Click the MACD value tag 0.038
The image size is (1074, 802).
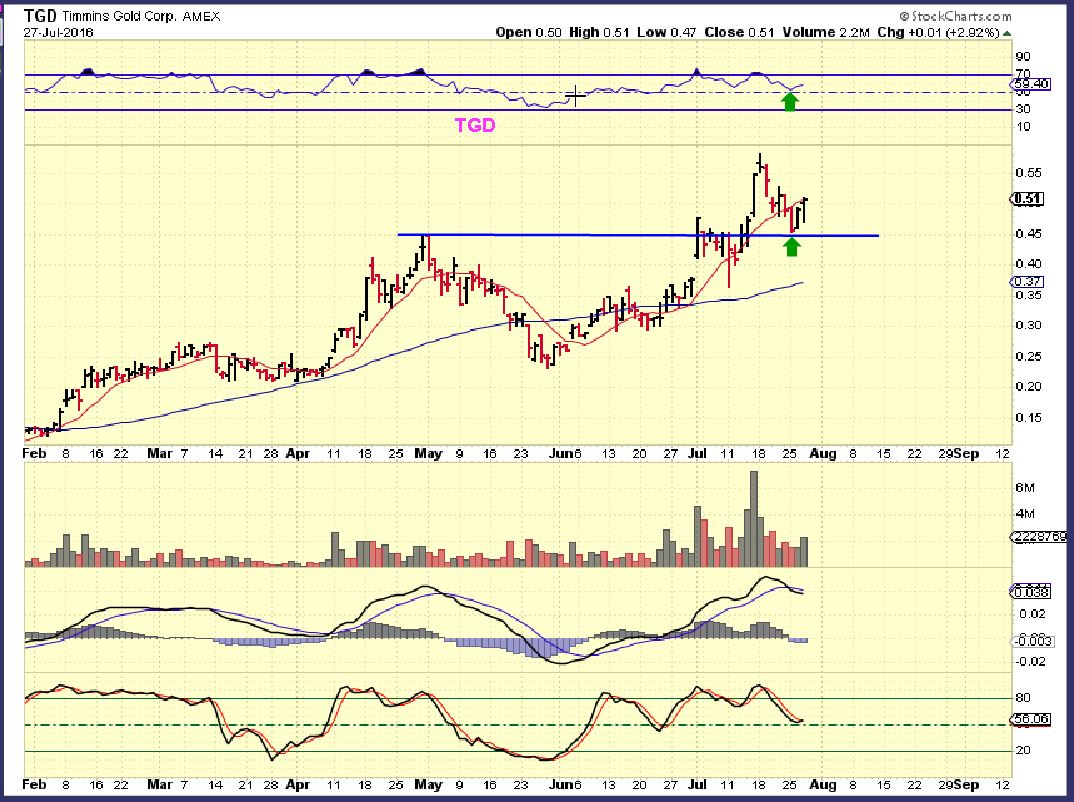(x=1030, y=592)
